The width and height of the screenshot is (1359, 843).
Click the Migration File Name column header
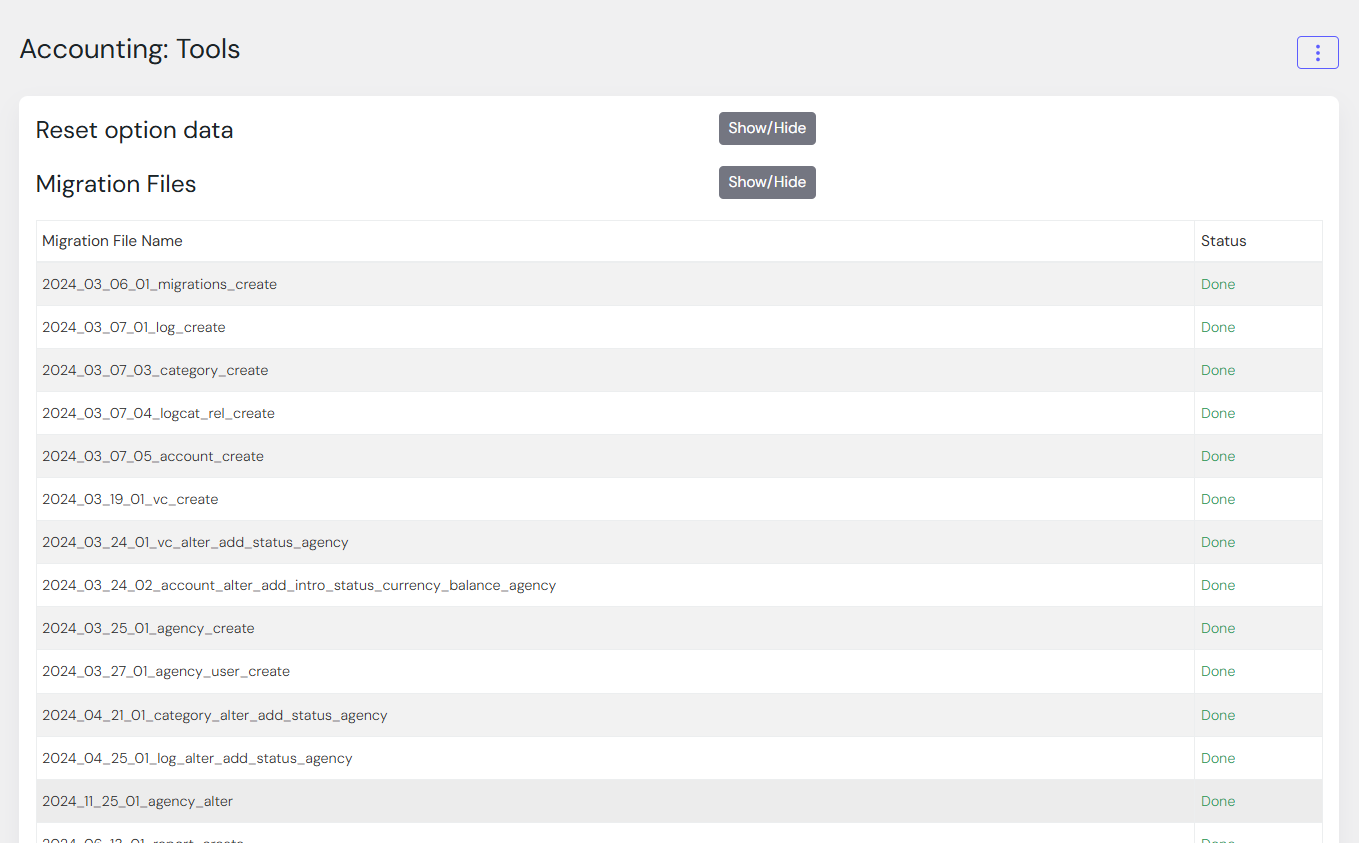112,241
